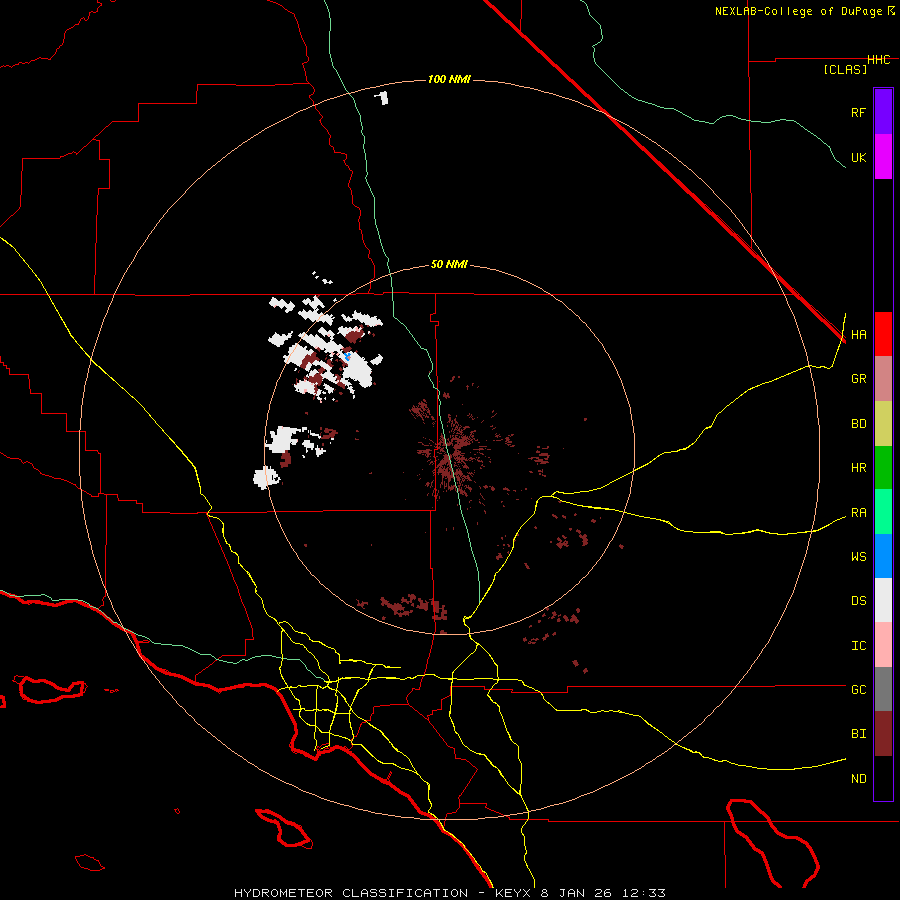Choose the olive-yellow BD legend swatch
900x900 pixels.
(883, 423)
